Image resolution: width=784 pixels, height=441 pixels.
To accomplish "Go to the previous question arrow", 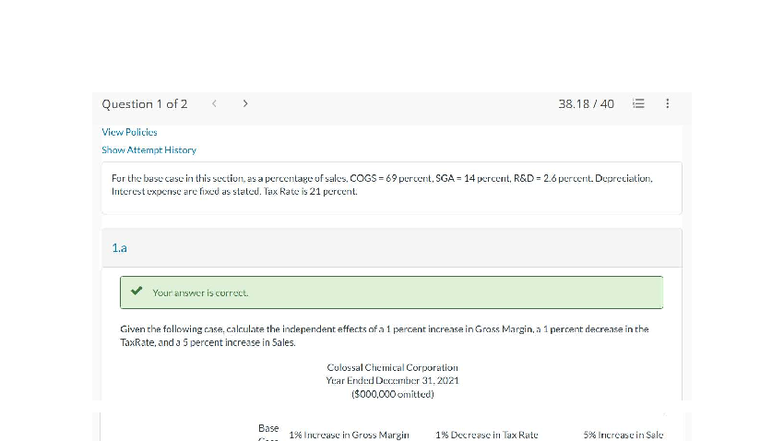I will pos(213,103).
